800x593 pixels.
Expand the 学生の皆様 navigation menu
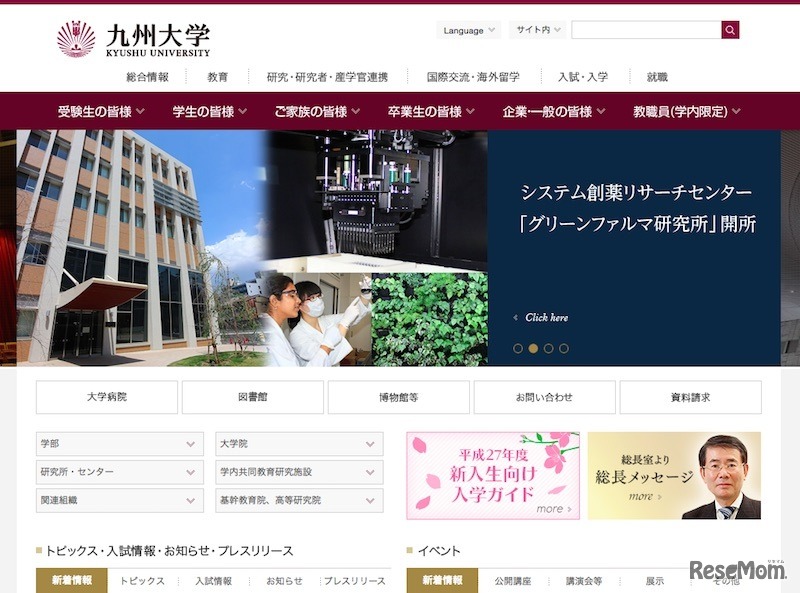(x=203, y=111)
